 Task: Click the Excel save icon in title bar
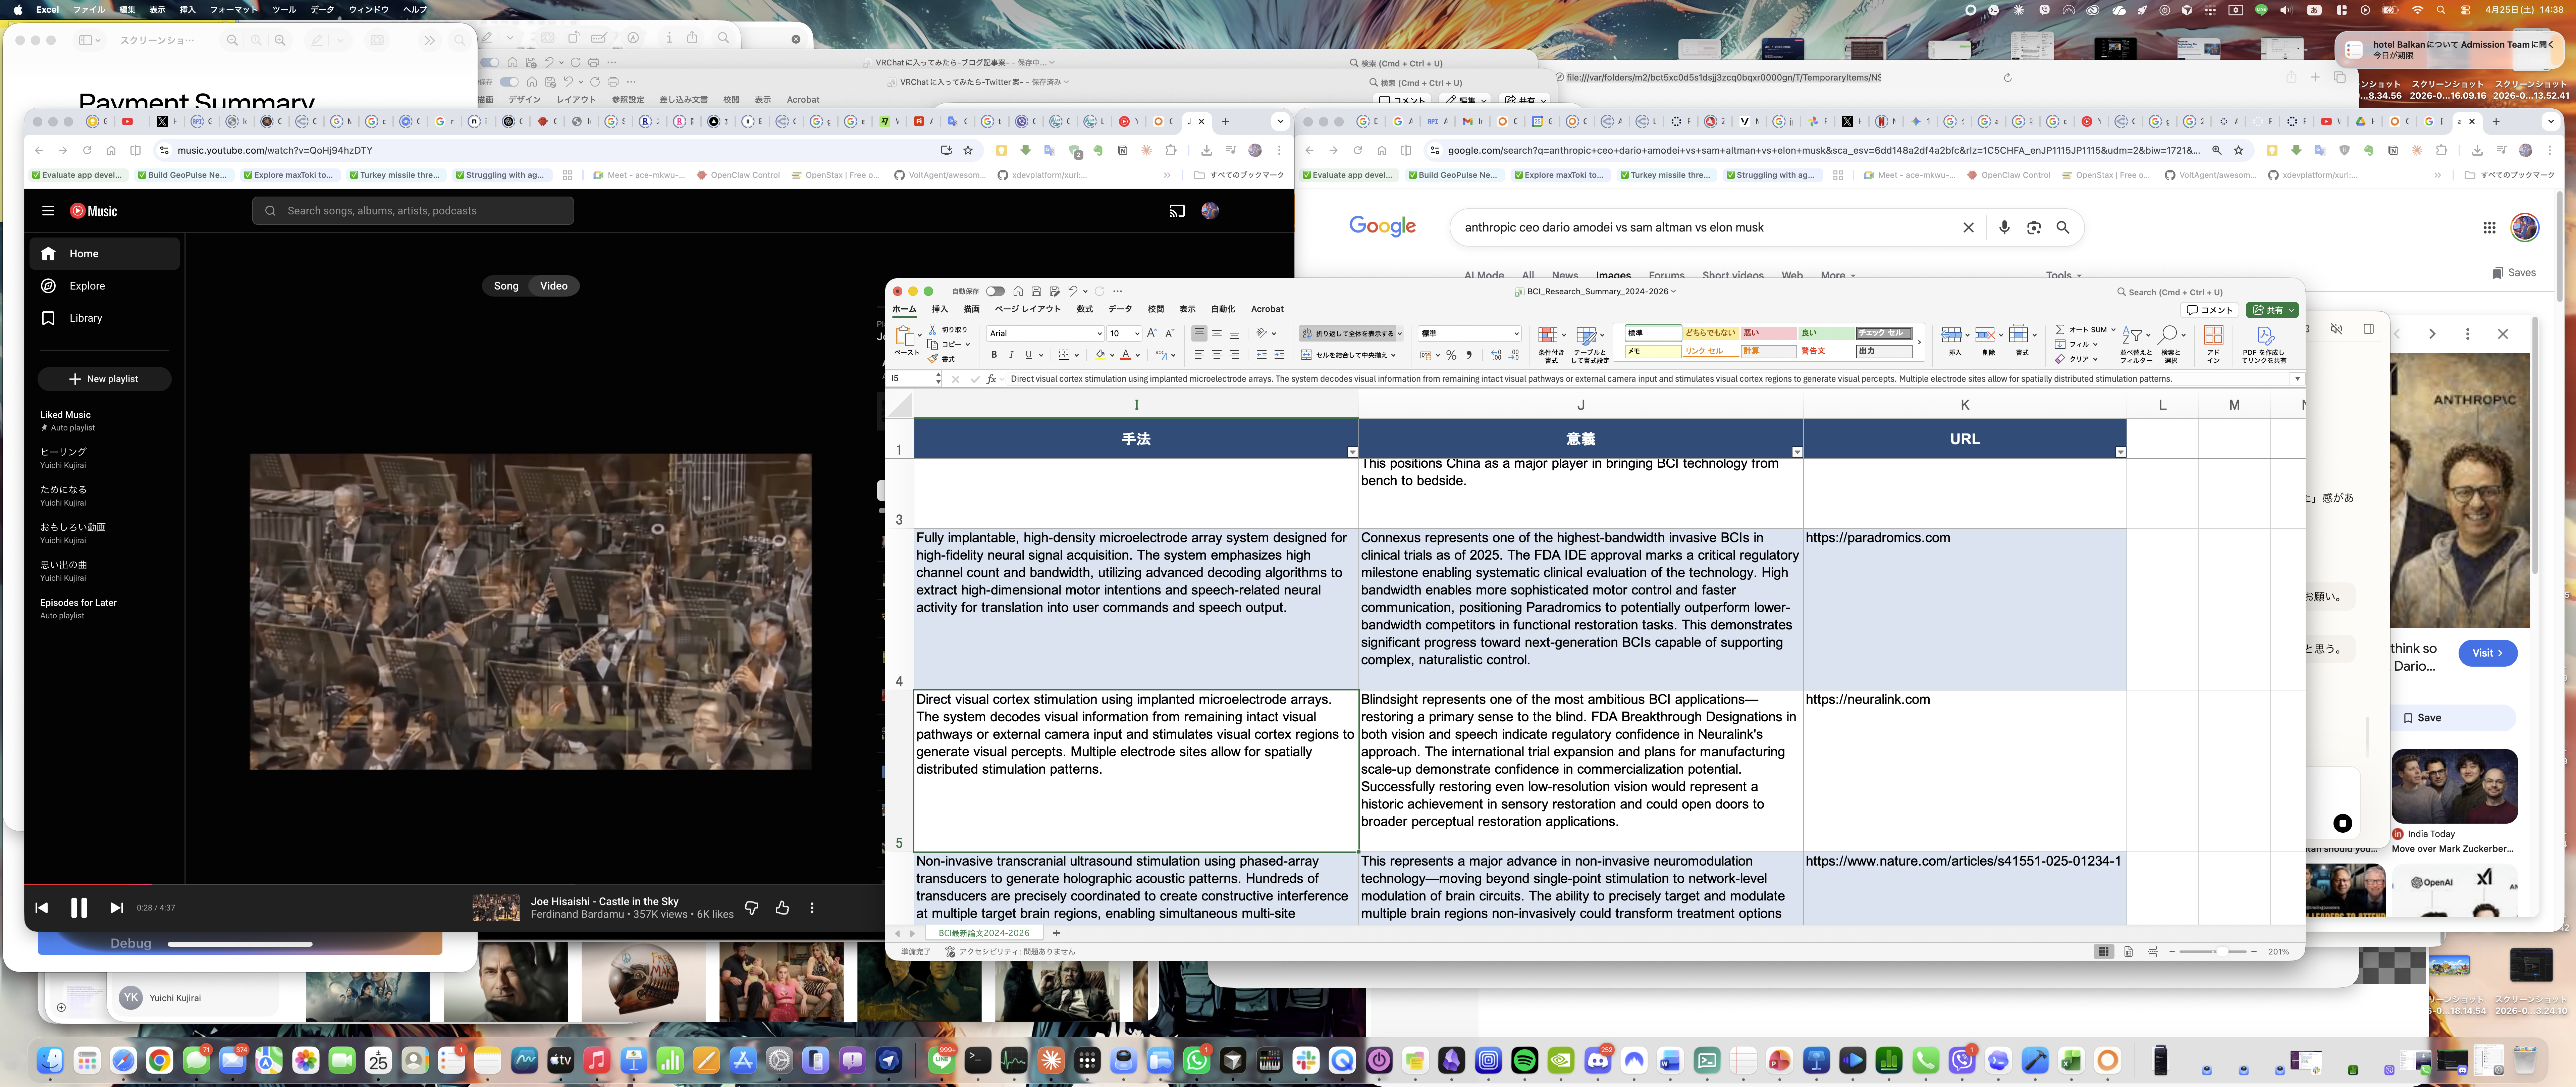1036,291
